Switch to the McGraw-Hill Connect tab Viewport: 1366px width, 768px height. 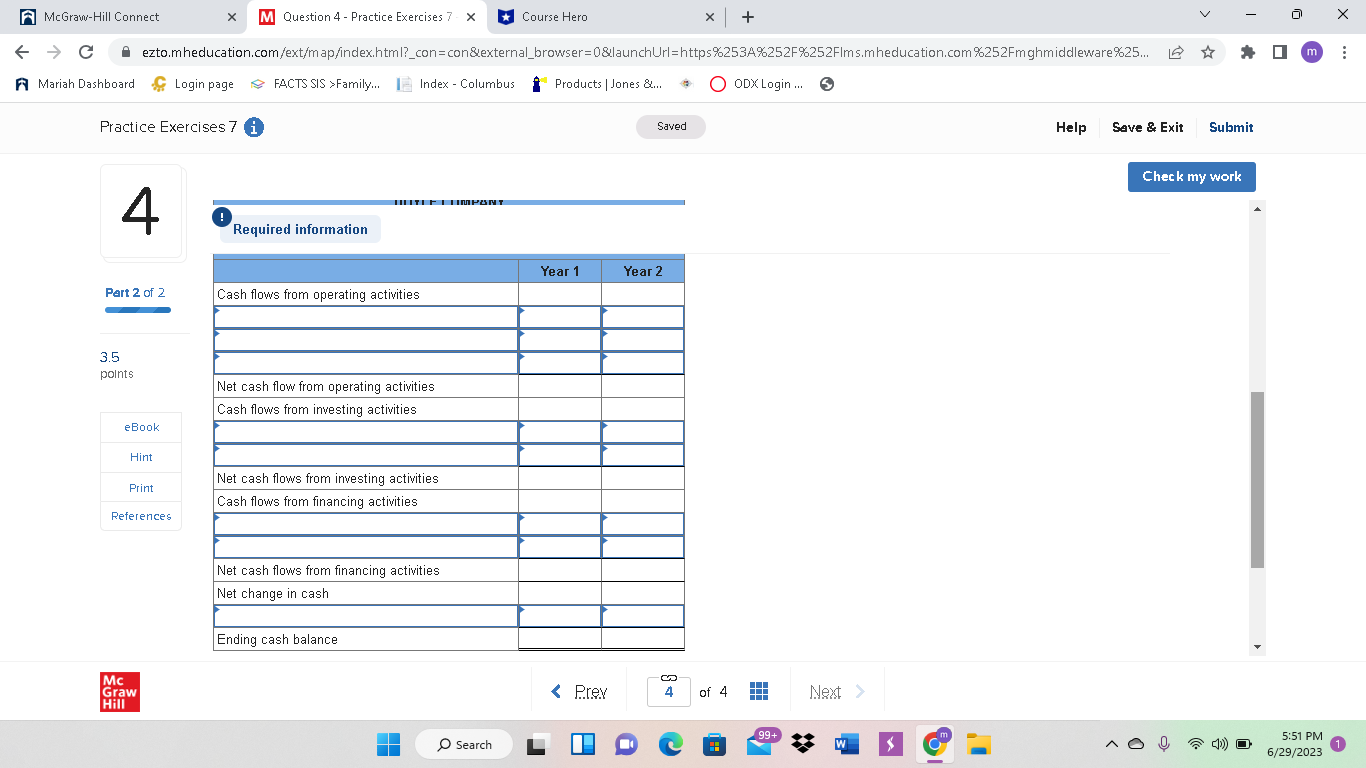[120, 16]
